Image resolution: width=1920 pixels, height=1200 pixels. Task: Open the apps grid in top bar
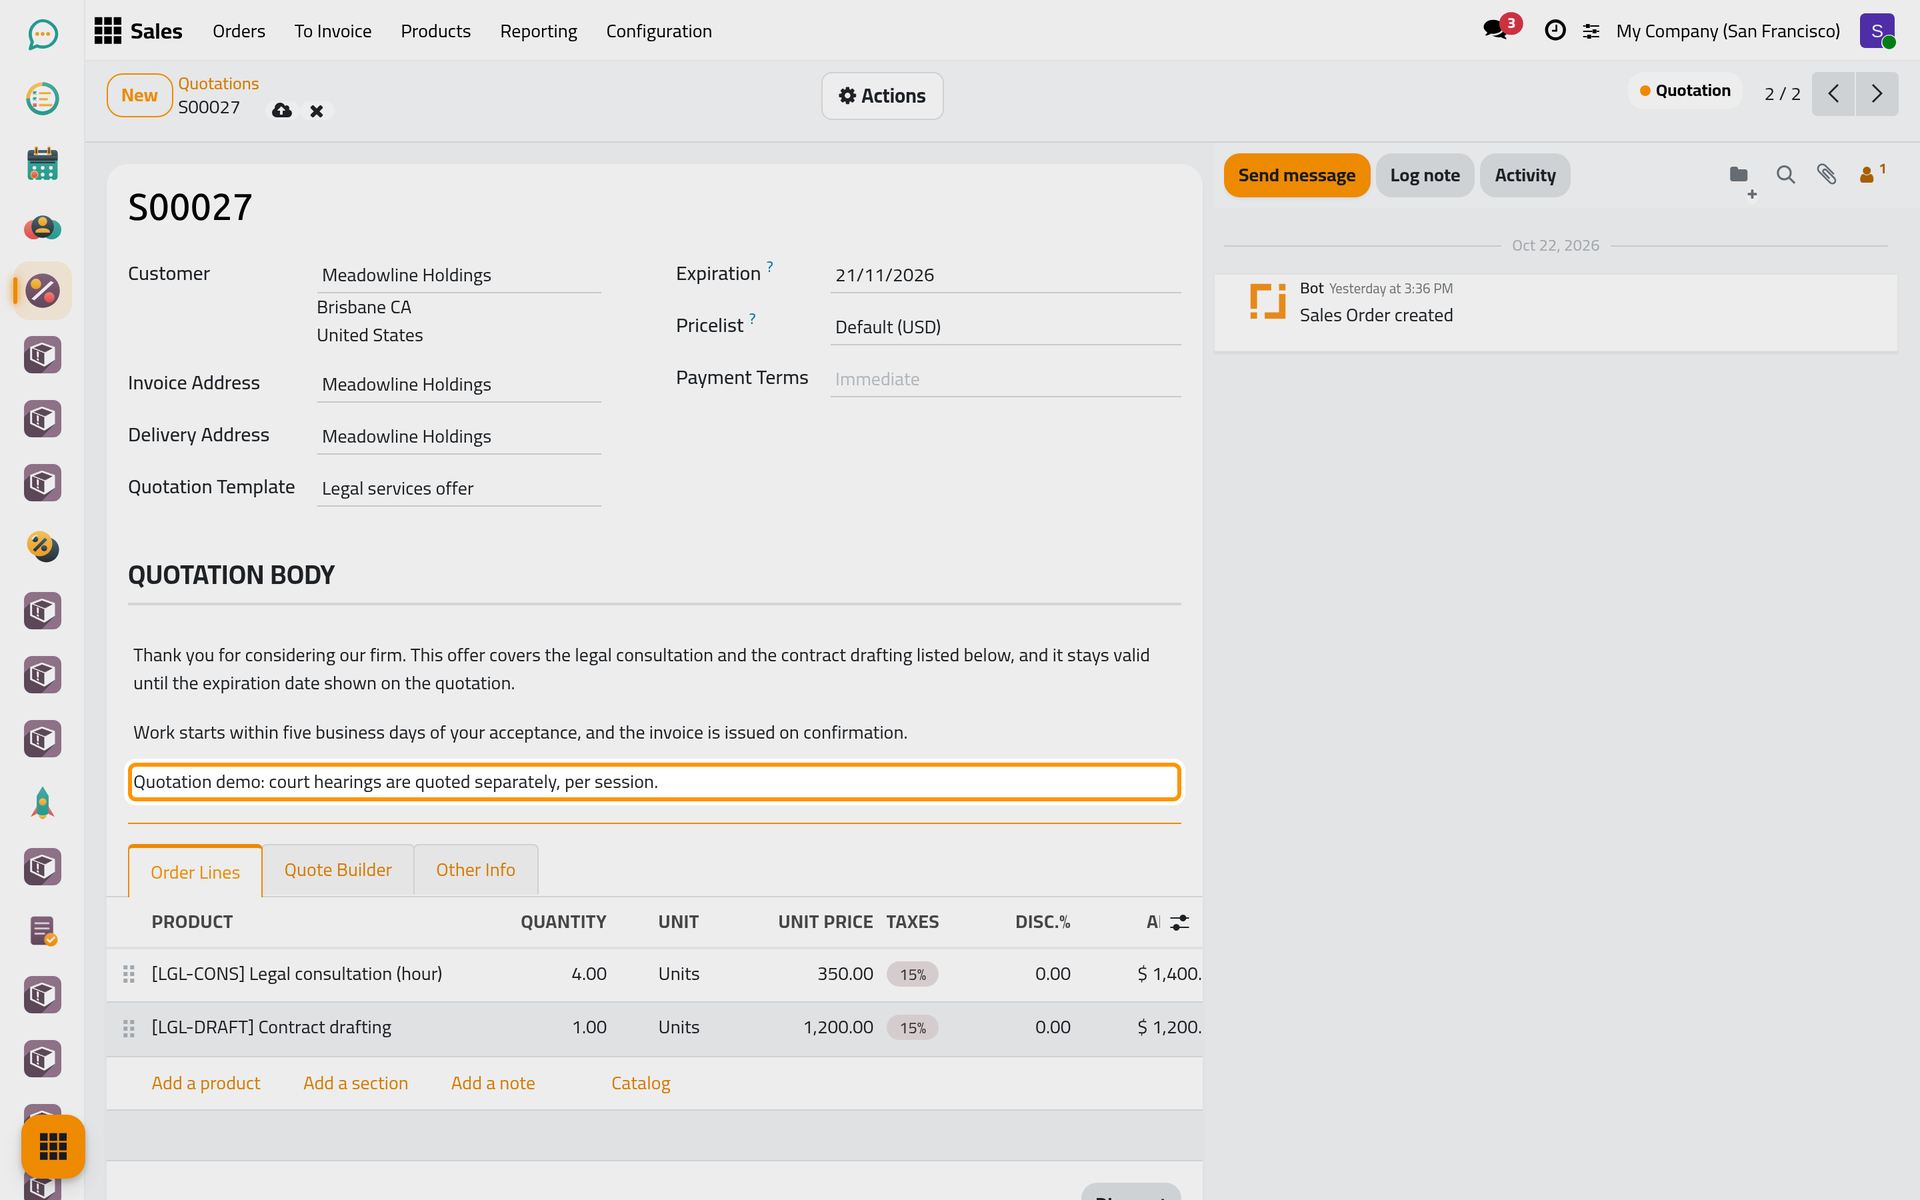(x=108, y=31)
